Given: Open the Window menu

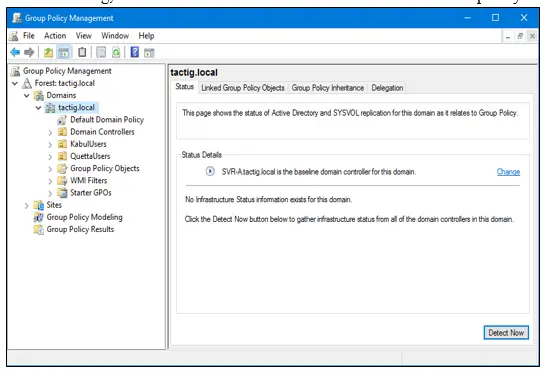Looking at the screenshot, I should (x=115, y=36).
